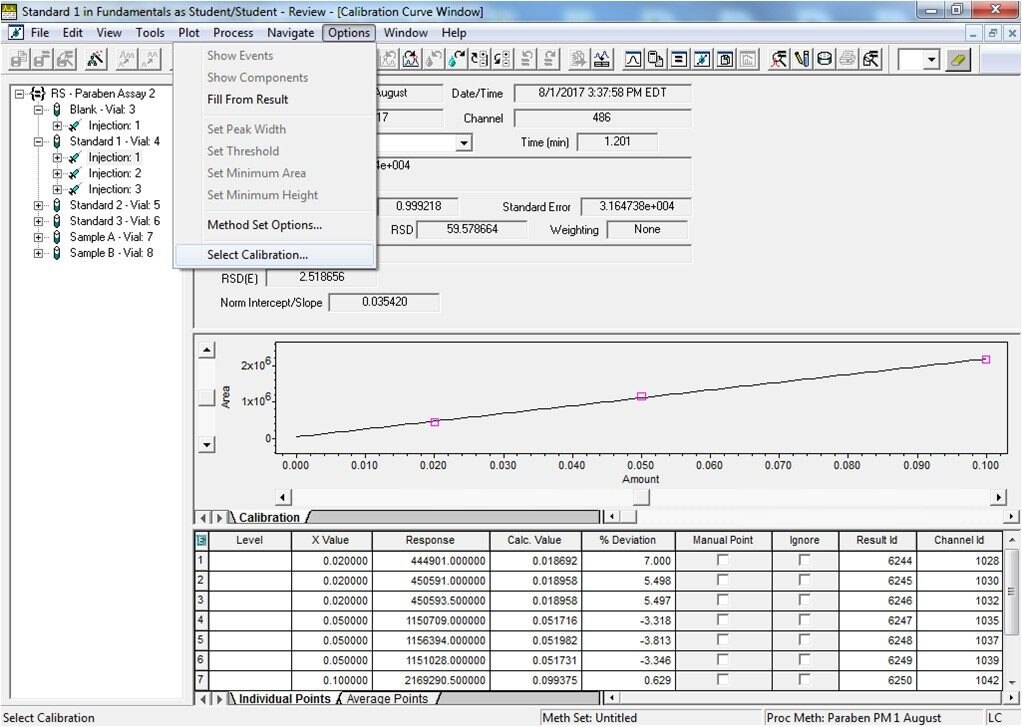Click the grayed-out chart window toolbar icon
Image resolution: width=1022 pixels, height=727 pixels.
[x=748, y=59]
